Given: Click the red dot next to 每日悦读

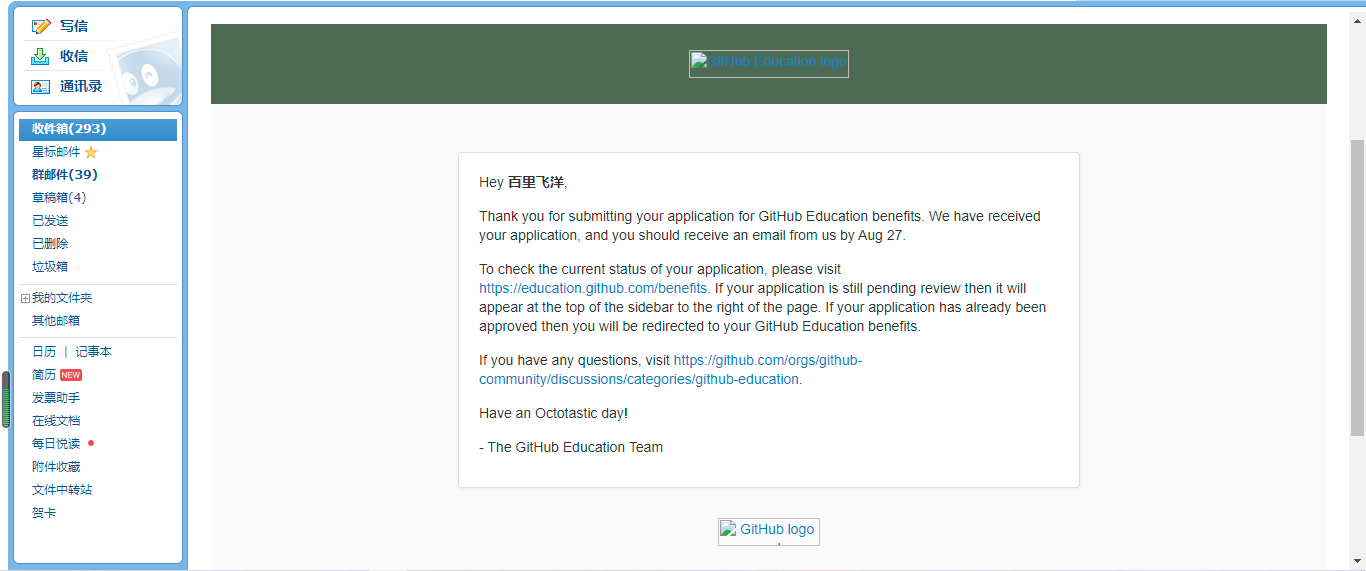Looking at the screenshot, I should tap(91, 443).
